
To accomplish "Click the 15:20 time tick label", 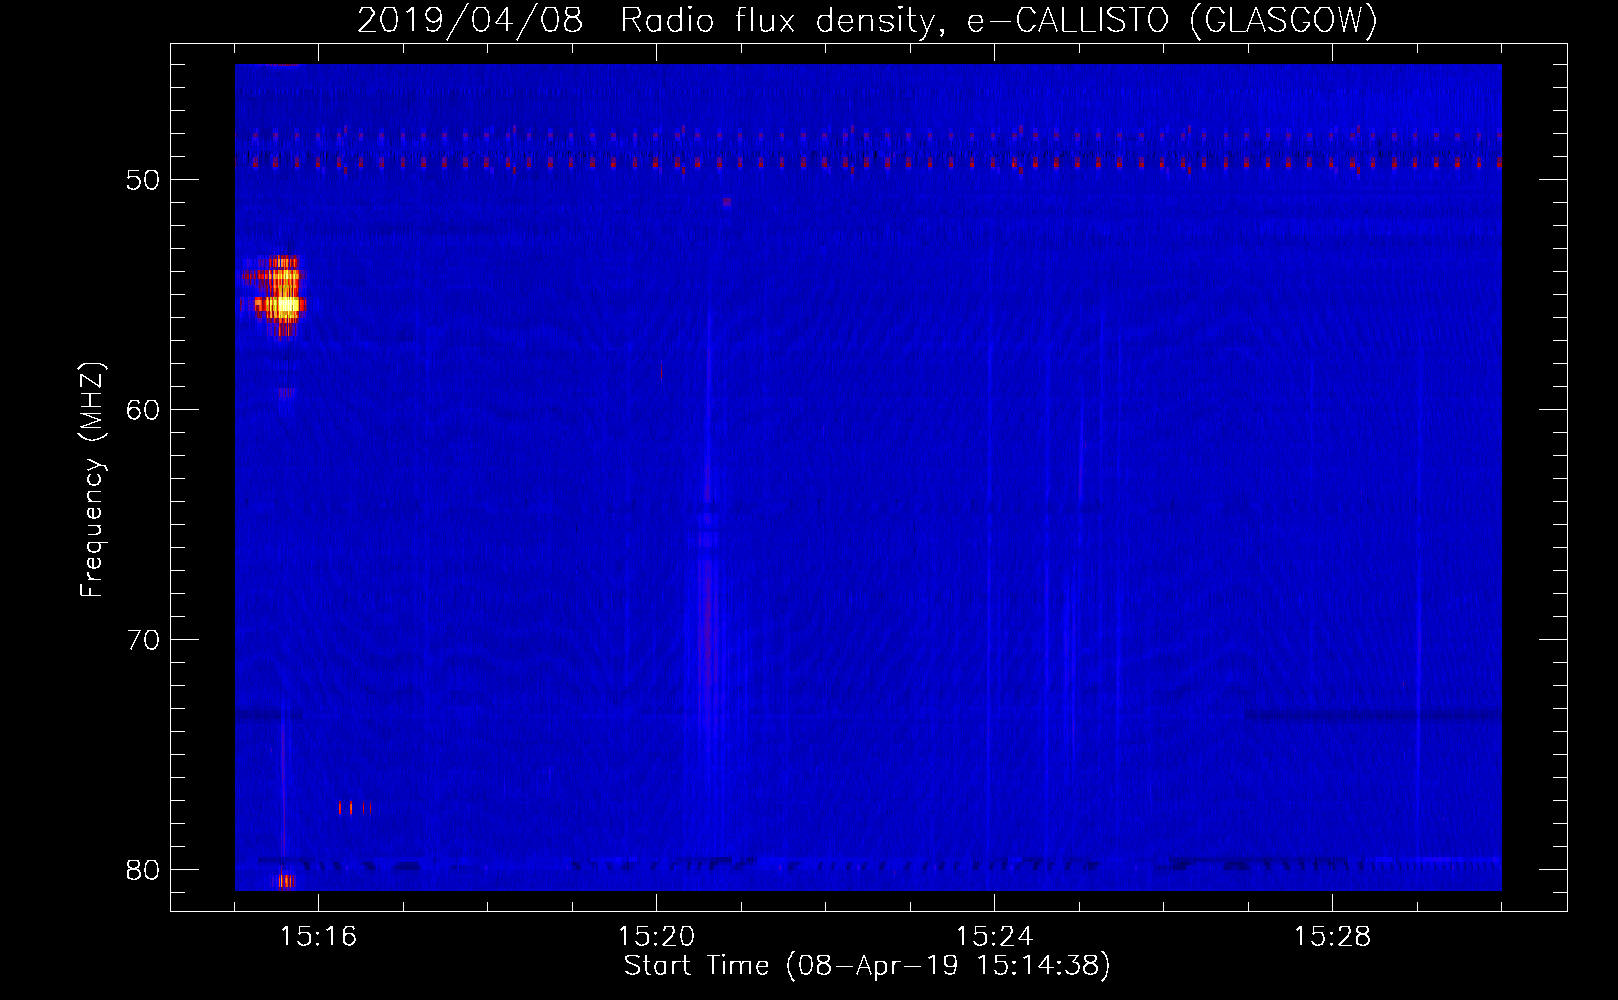I will click(x=656, y=936).
